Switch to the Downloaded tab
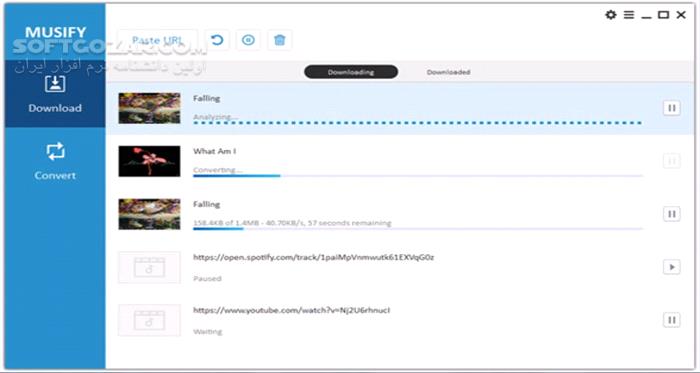This screenshot has width=700, height=373. 448,72
